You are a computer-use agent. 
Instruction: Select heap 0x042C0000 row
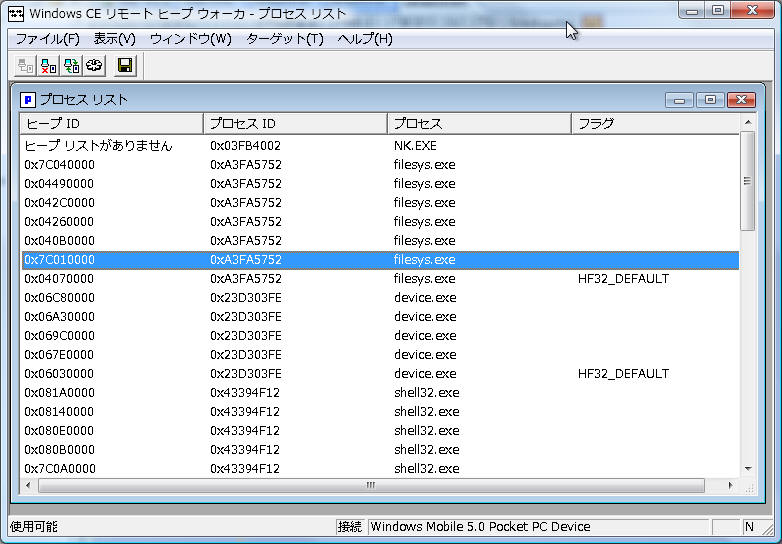click(380, 202)
